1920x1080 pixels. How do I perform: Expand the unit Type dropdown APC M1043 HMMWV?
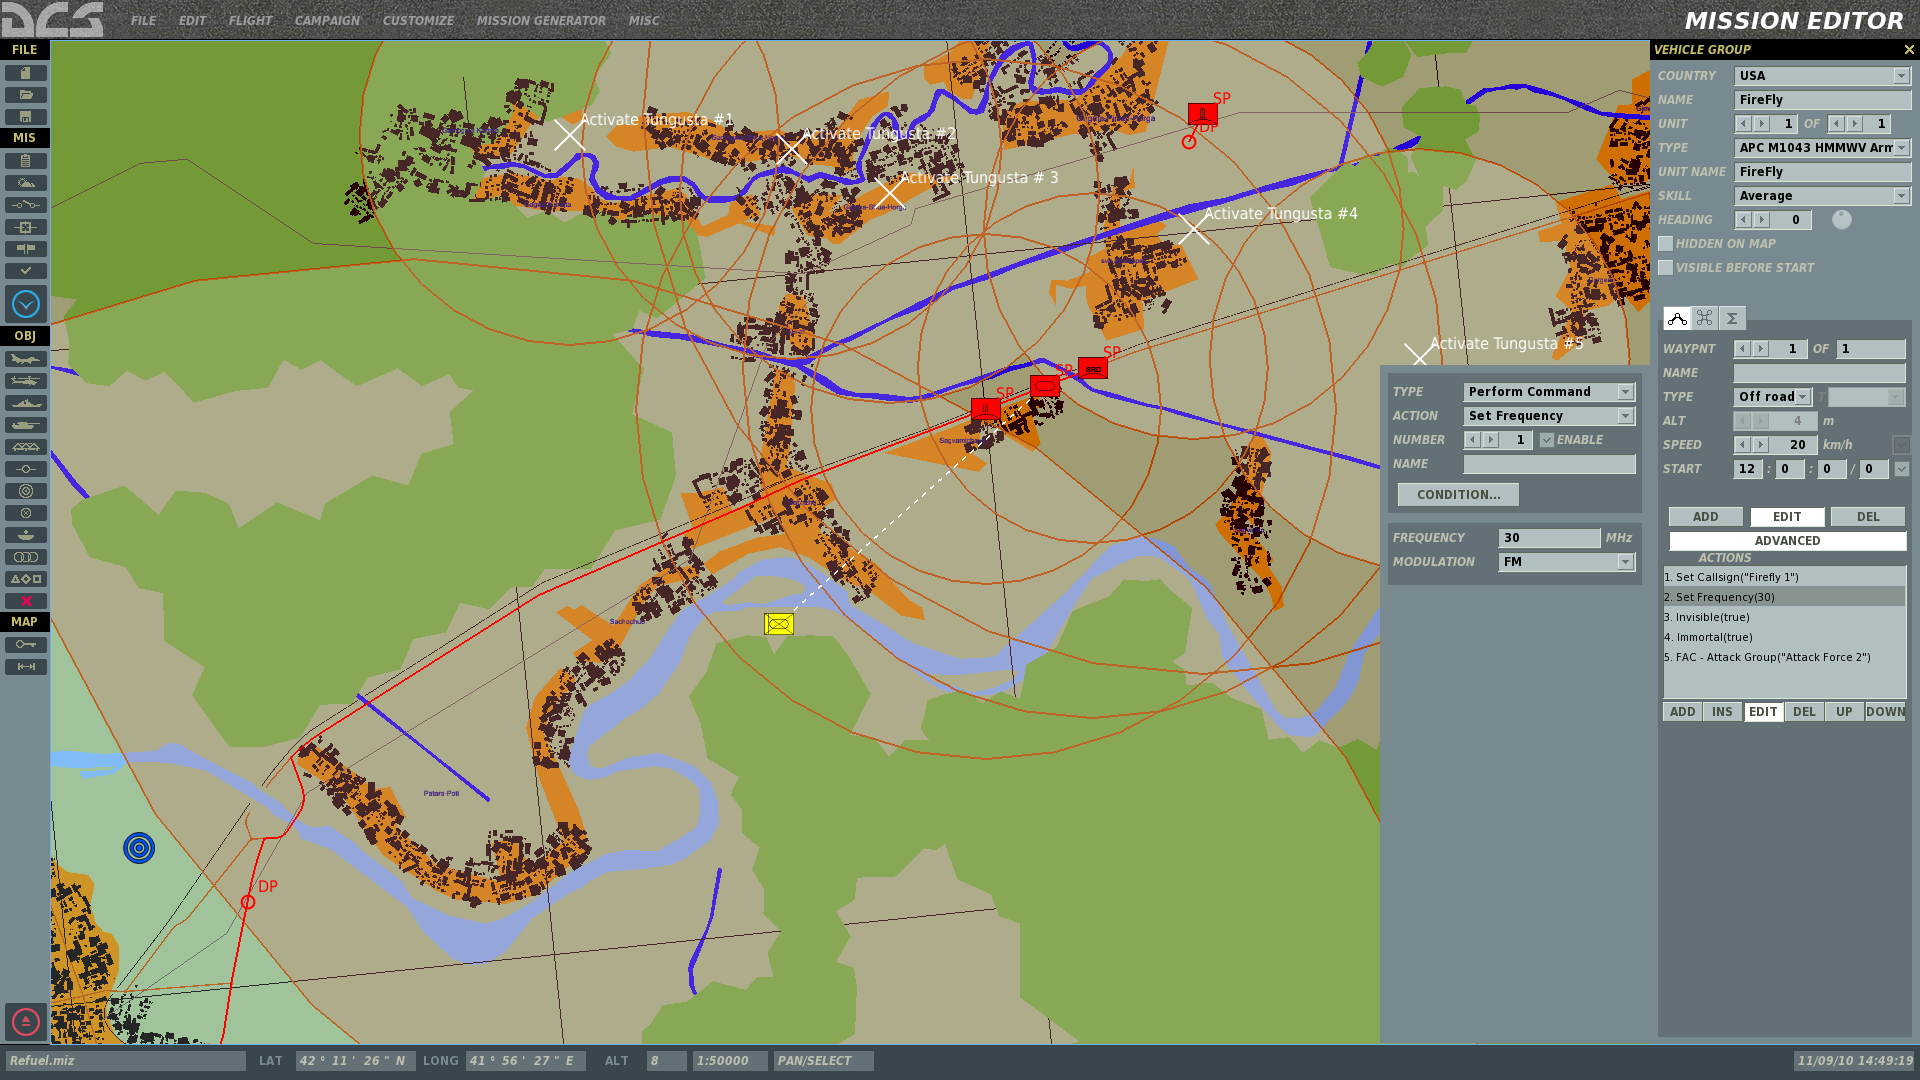point(1901,148)
